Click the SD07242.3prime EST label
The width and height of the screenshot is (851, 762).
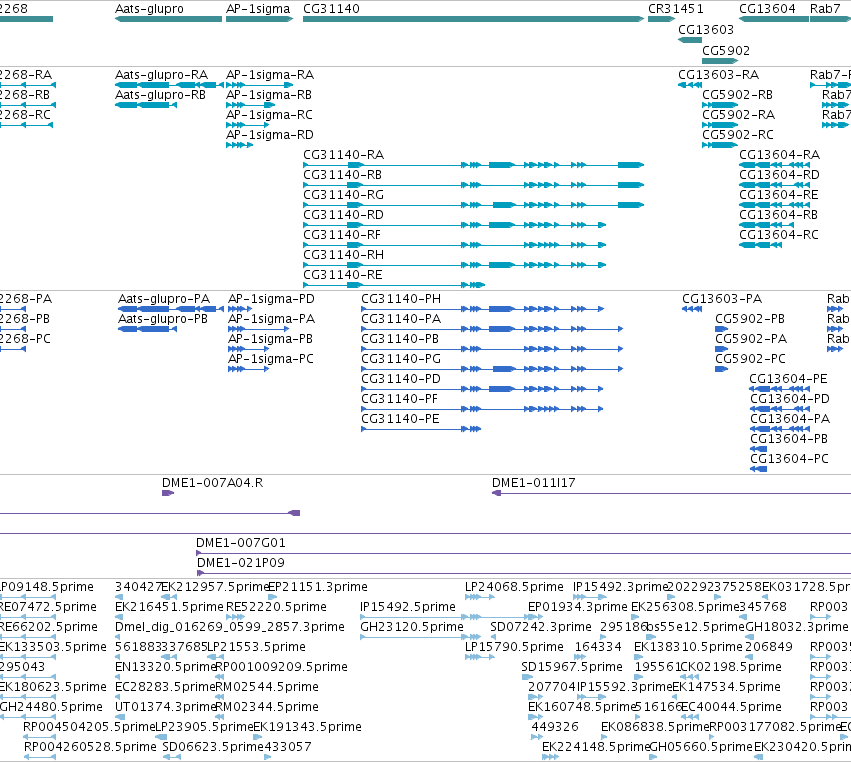541,627
